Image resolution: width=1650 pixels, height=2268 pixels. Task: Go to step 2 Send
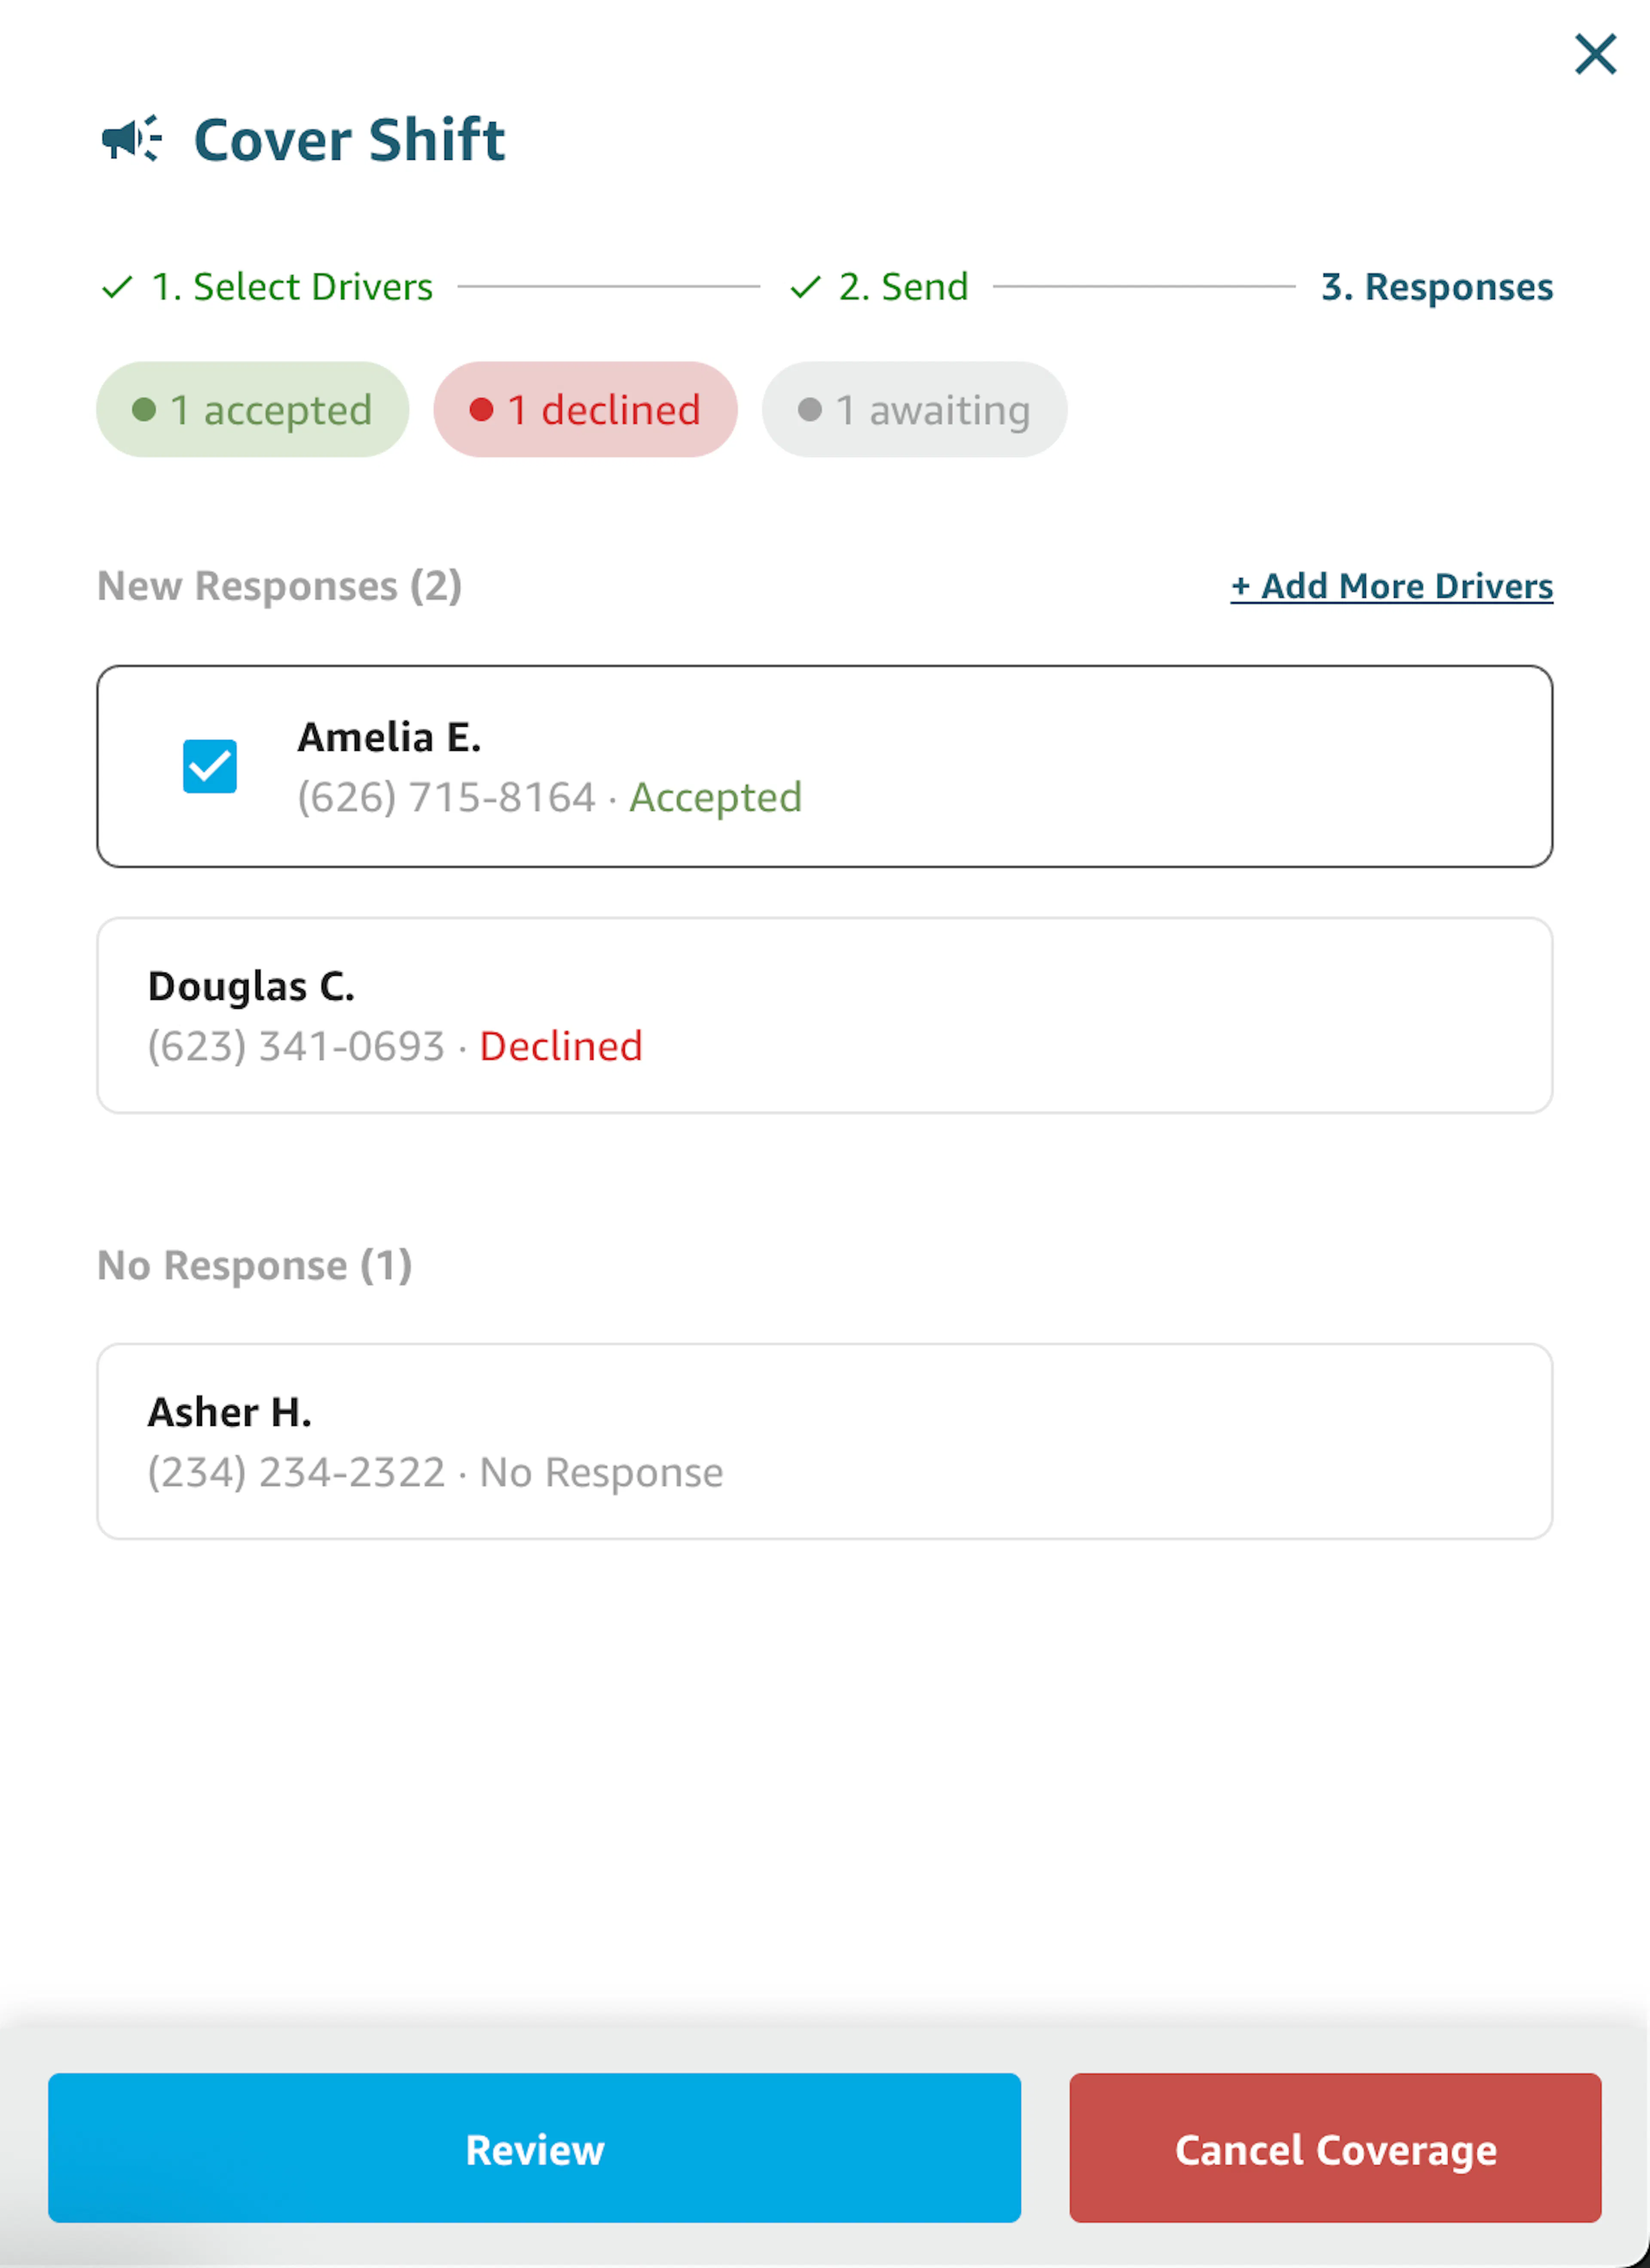pos(904,287)
